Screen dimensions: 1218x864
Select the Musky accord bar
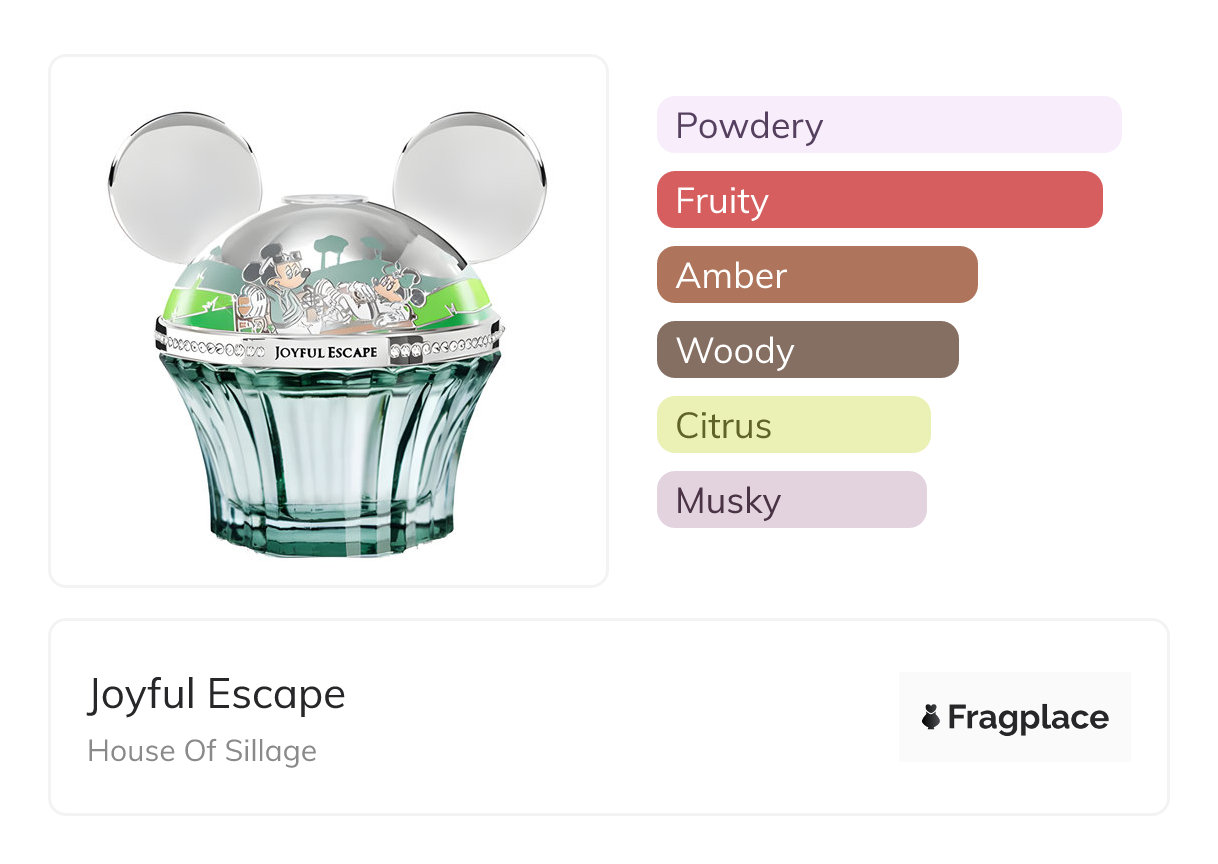pos(791,500)
